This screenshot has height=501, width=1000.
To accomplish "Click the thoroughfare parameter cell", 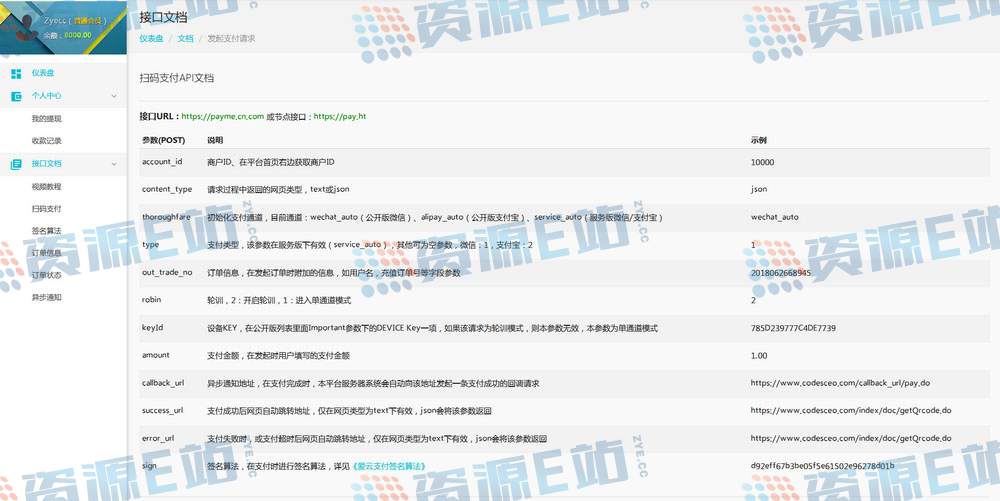I will pos(166,217).
